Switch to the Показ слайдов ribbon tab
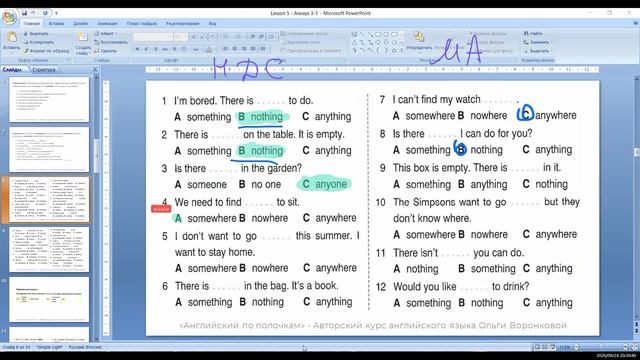Screen dimensions: 640x360 pos(142,24)
